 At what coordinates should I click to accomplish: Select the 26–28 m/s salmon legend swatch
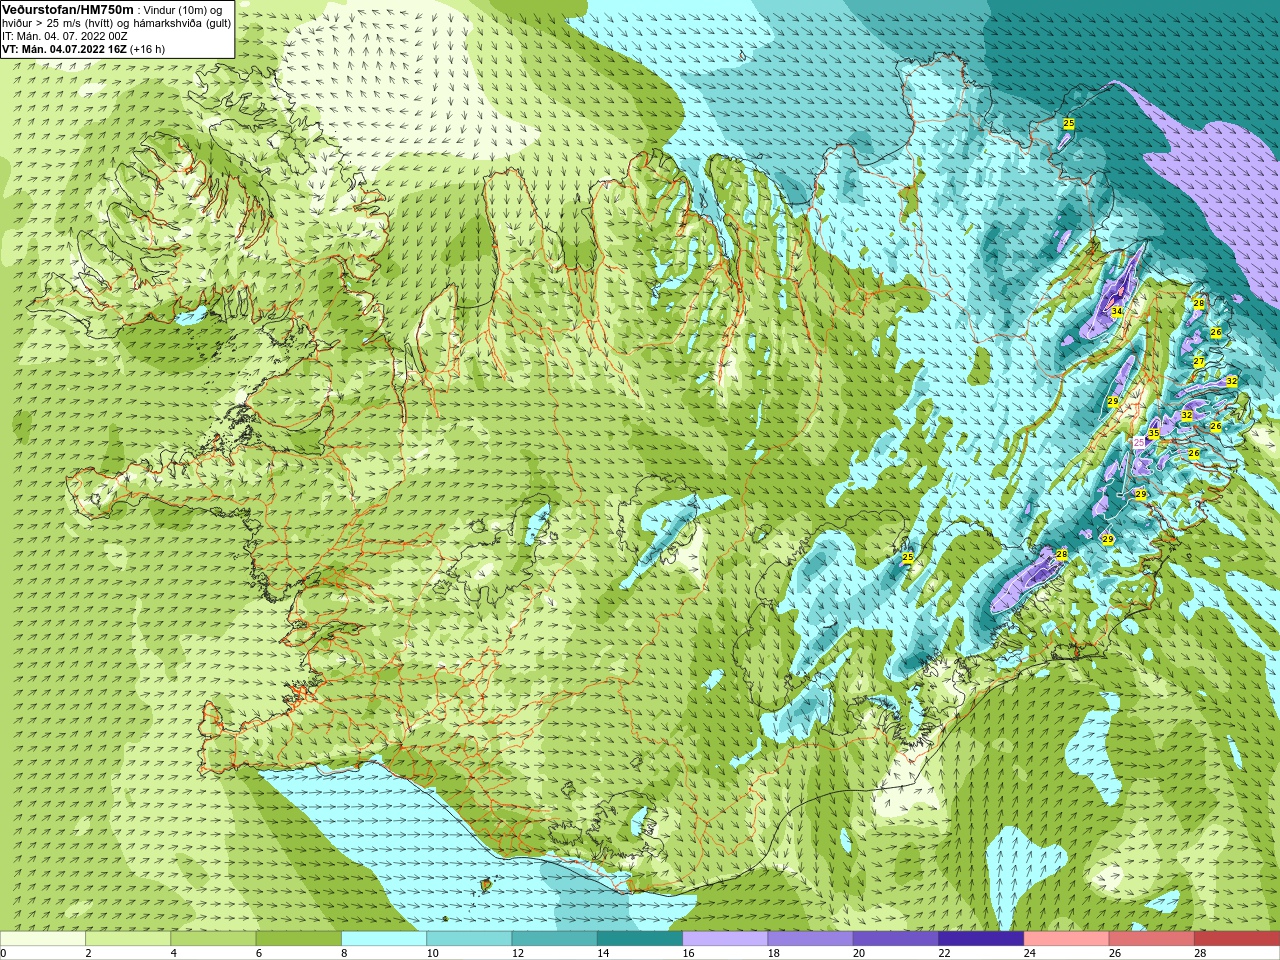coord(1152,939)
